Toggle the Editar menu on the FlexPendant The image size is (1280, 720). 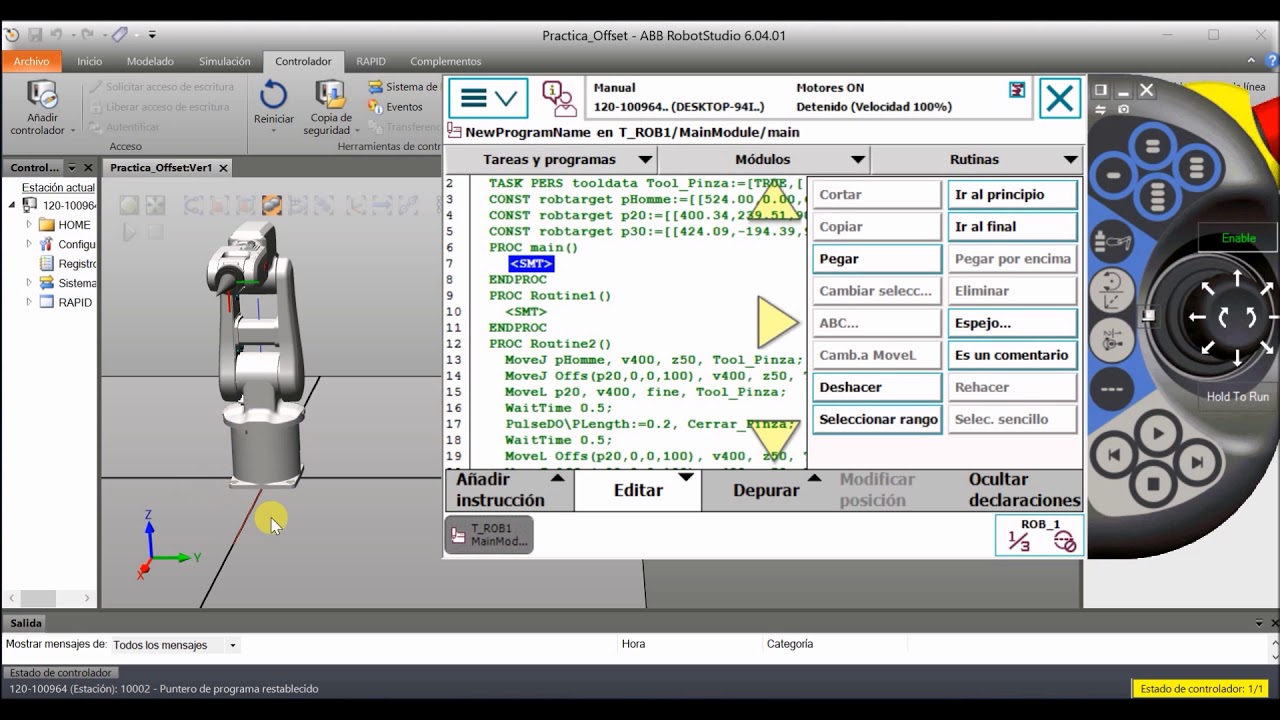(638, 490)
